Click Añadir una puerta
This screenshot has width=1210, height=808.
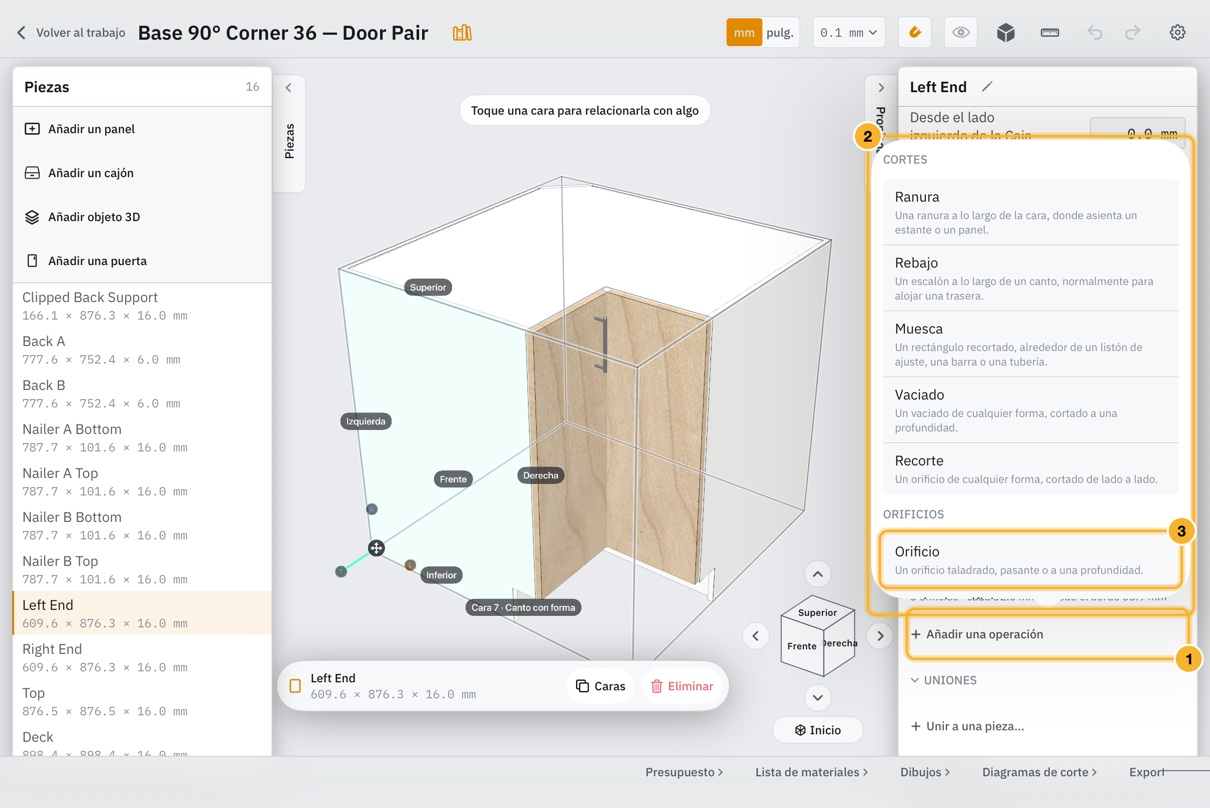click(142, 261)
